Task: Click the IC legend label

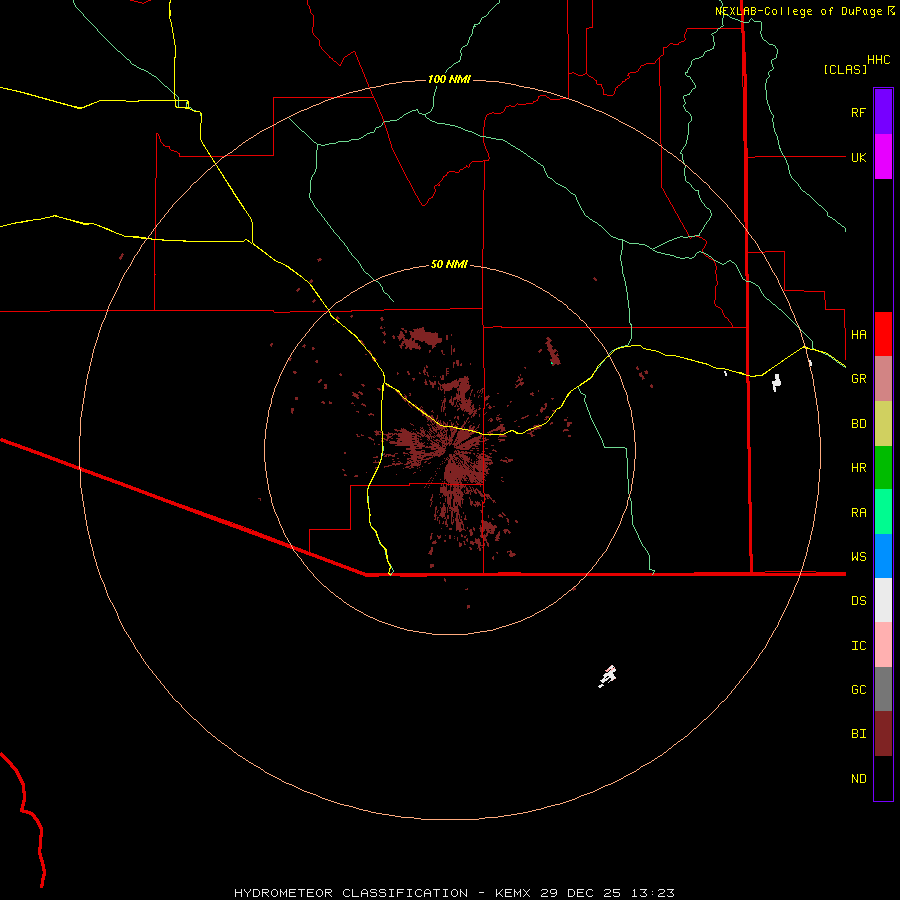Action: (858, 646)
